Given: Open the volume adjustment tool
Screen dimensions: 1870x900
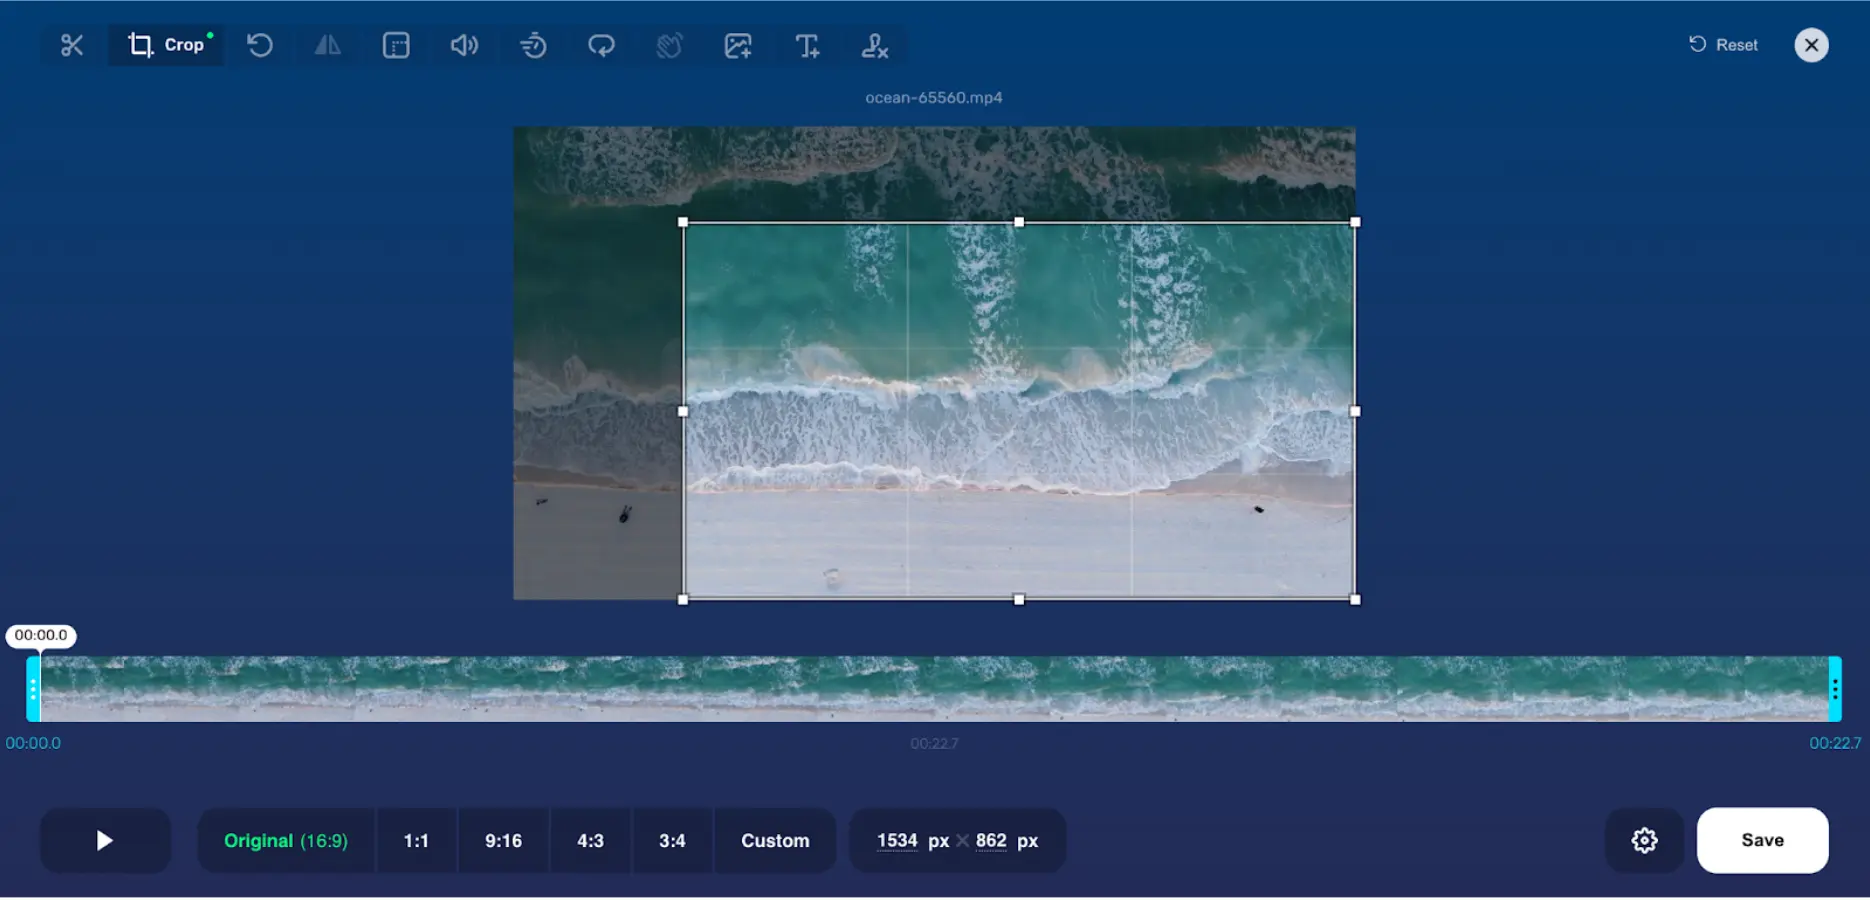Looking at the screenshot, I should [464, 45].
